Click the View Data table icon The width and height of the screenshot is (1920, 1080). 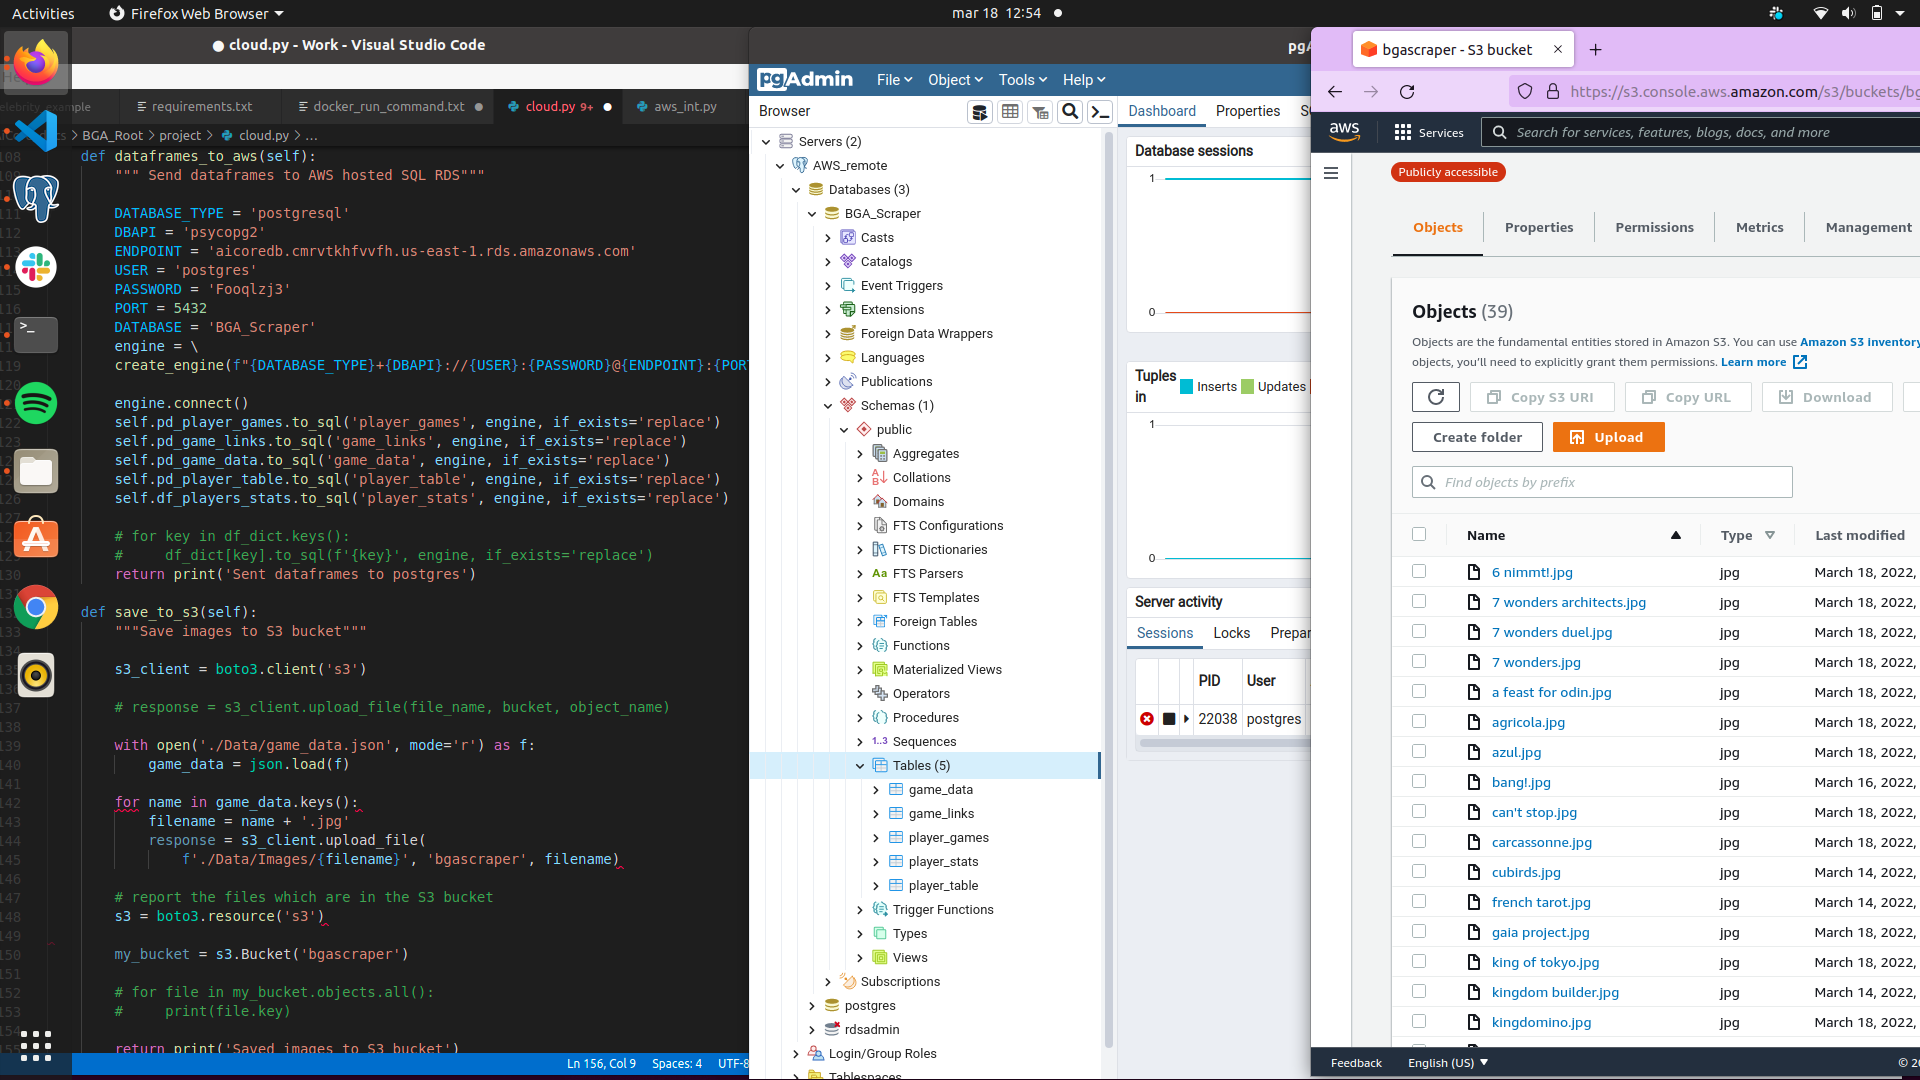point(1010,112)
